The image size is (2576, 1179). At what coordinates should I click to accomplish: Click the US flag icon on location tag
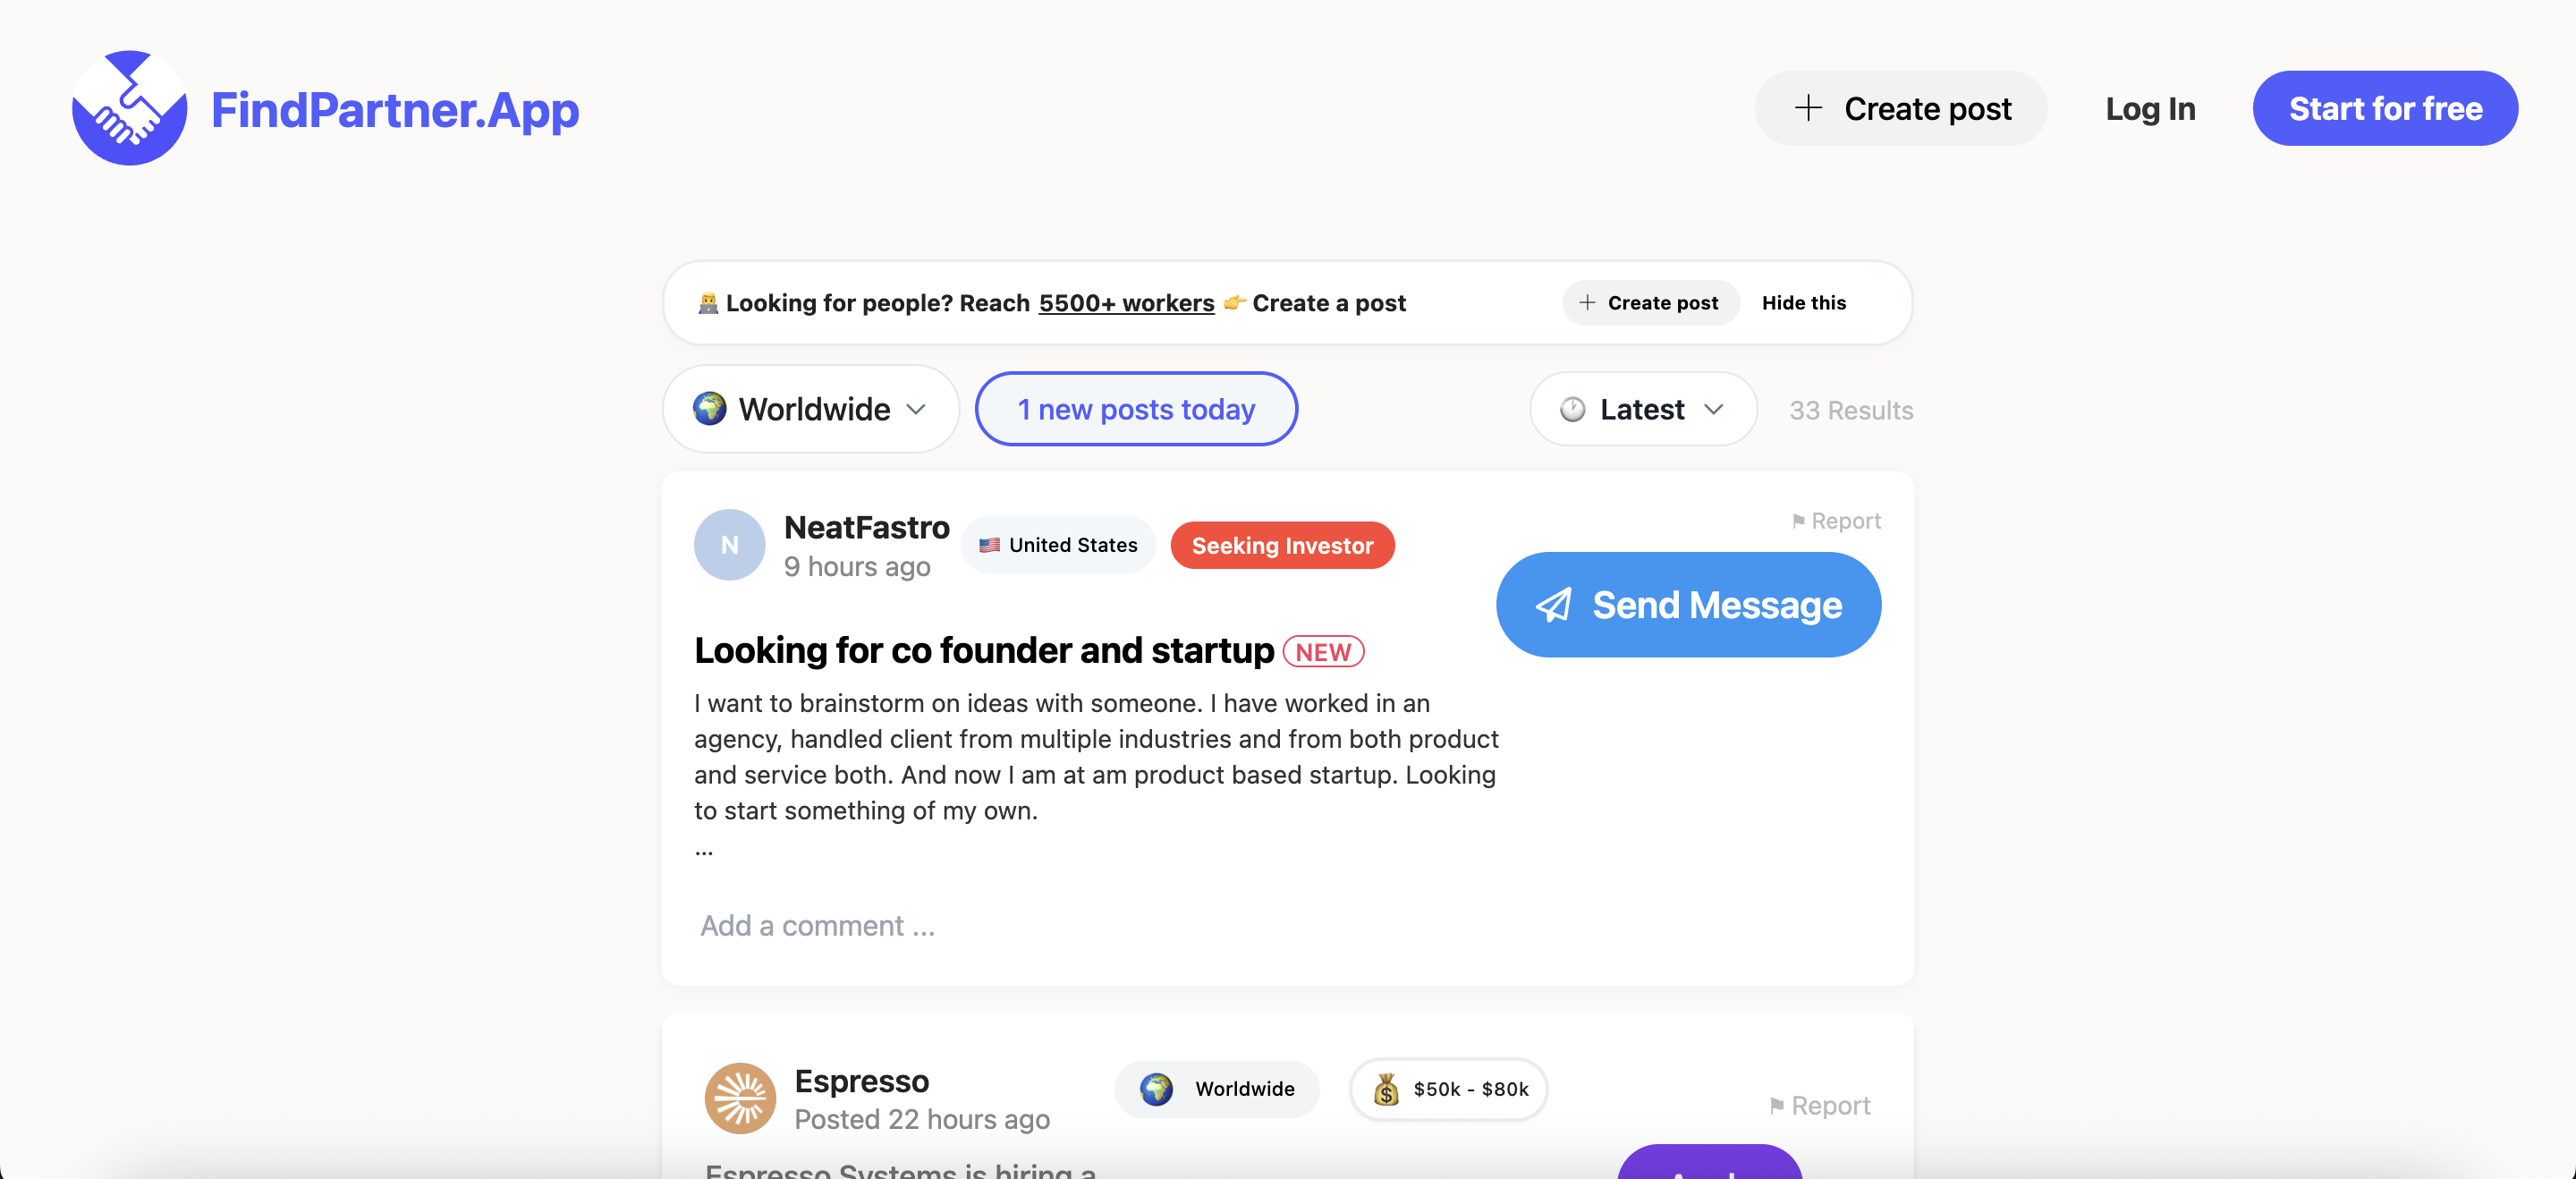(x=989, y=545)
